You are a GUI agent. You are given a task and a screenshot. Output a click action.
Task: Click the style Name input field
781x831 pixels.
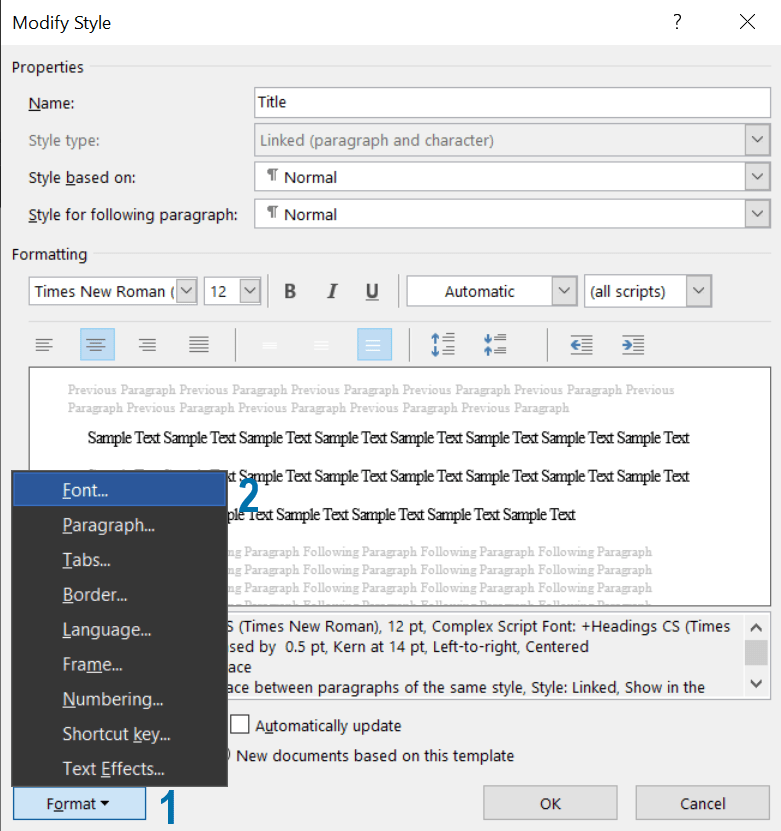click(x=512, y=102)
